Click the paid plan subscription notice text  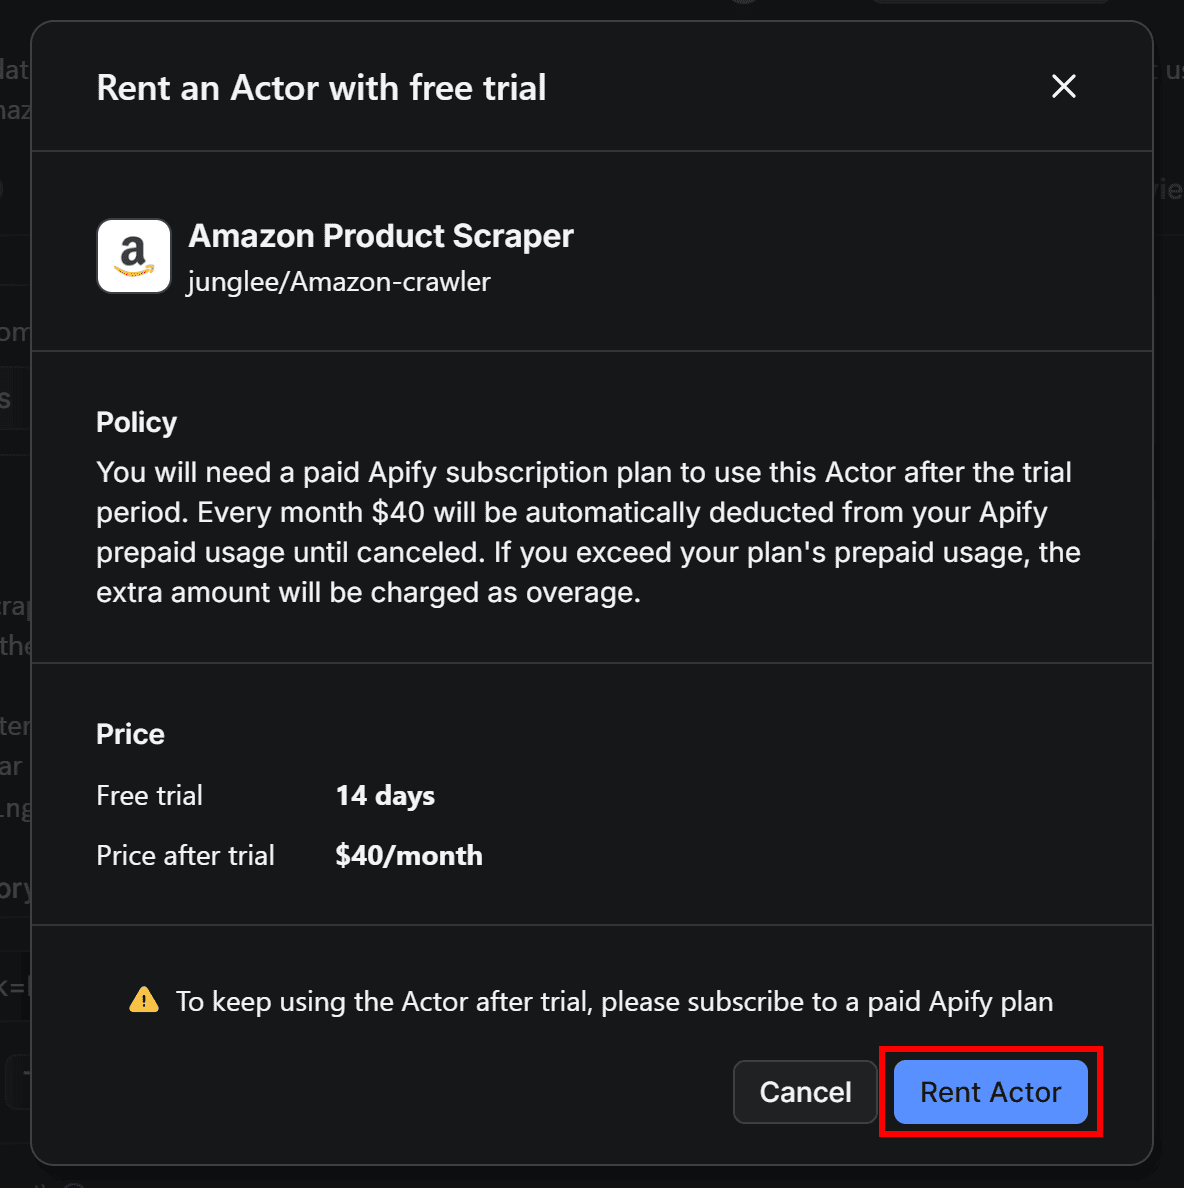point(614,1001)
